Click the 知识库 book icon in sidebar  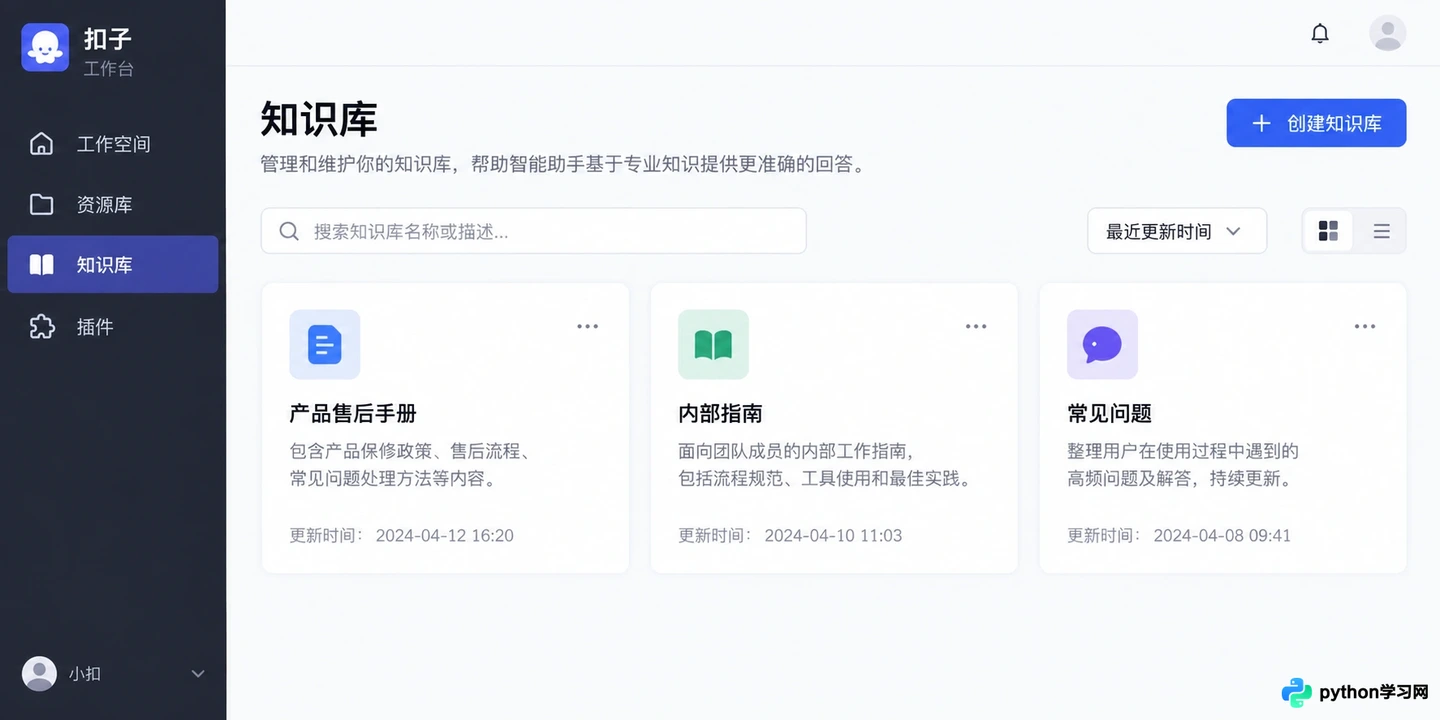click(41, 265)
